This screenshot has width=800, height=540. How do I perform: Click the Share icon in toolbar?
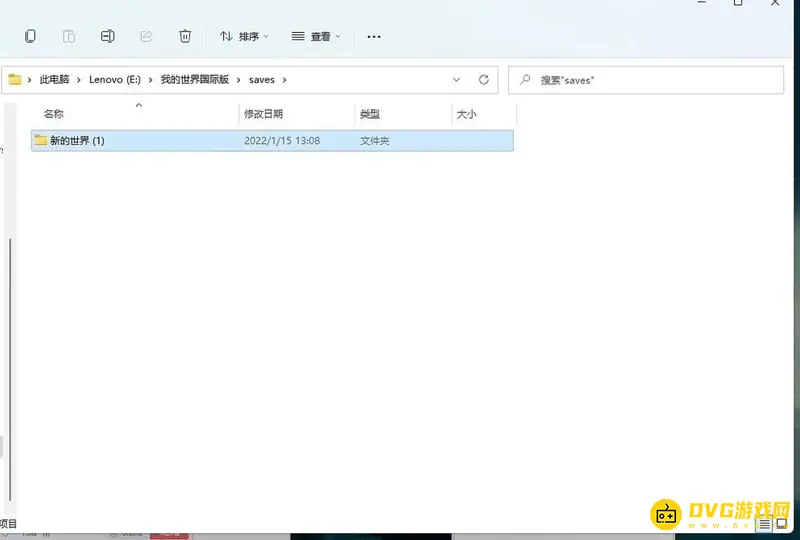tap(146, 36)
